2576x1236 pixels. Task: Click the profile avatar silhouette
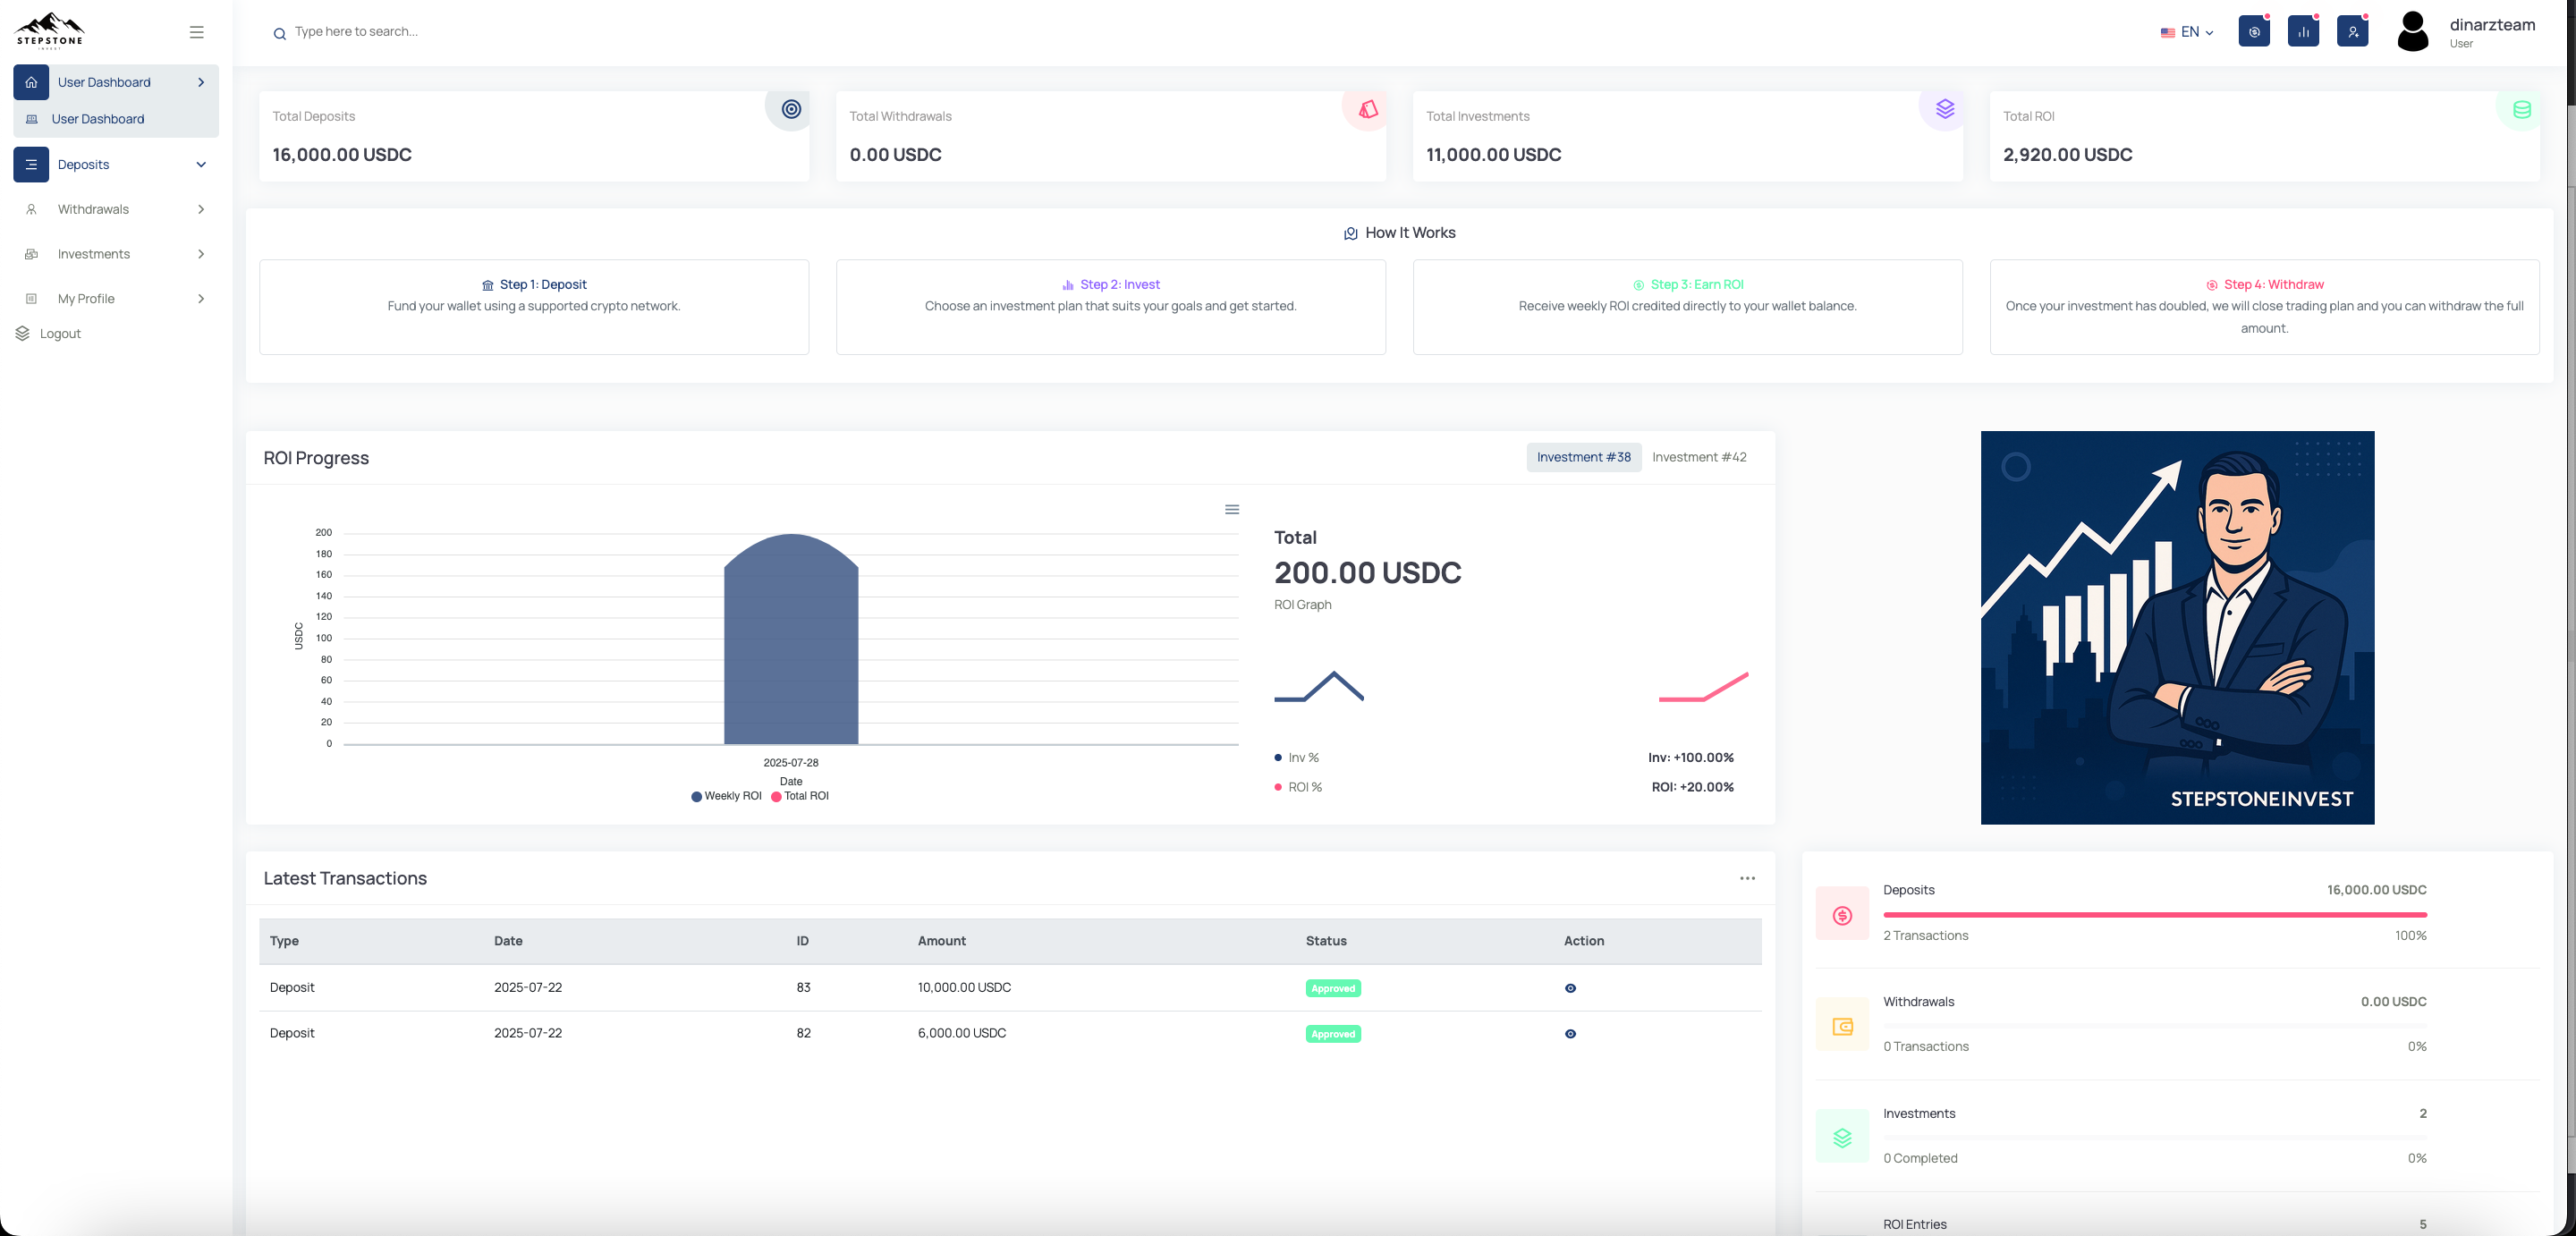pos(2413,31)
